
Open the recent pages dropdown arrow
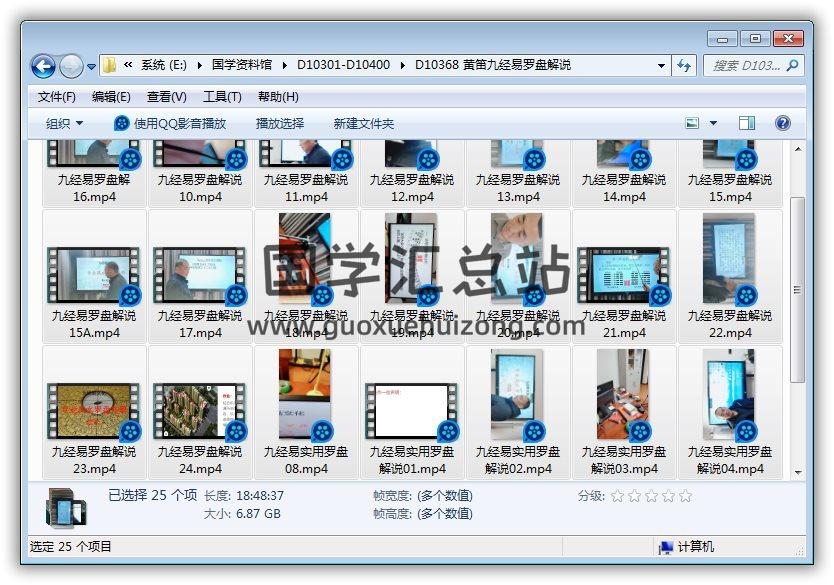coord(92,67)
